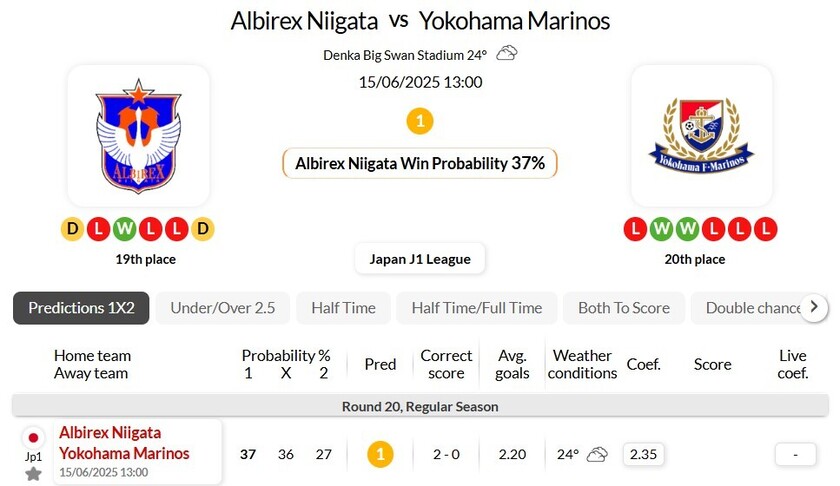840x486 pixels.
Task: Open the Half Time/Full Time tab
Action: 476,308
